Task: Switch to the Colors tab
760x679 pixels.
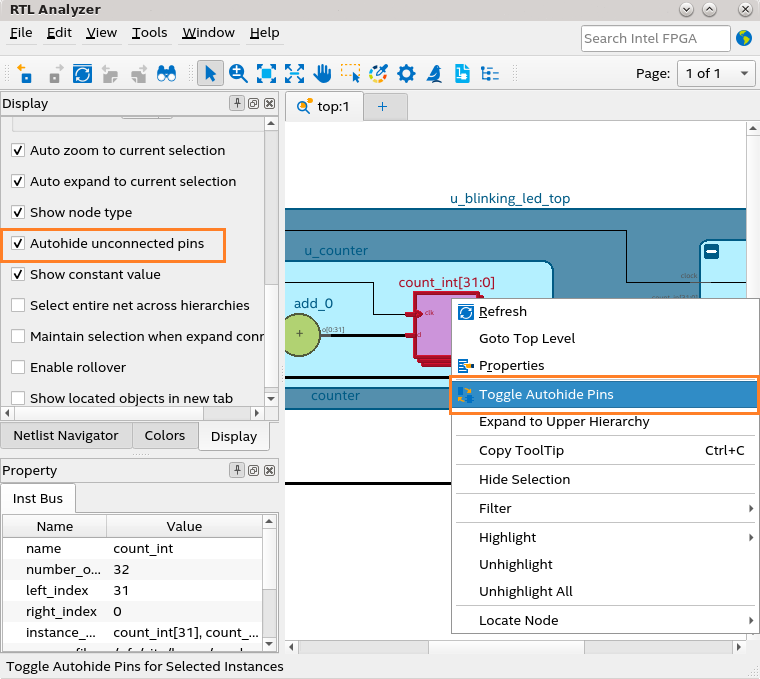Action: [x=165, y=435]
